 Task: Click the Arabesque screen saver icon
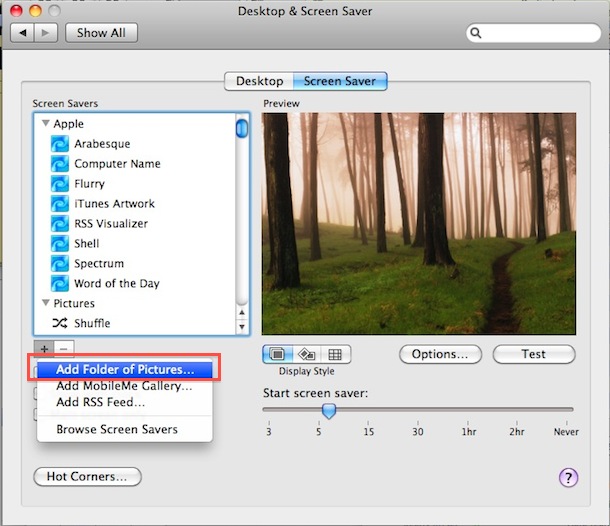(x=60, y=144)
